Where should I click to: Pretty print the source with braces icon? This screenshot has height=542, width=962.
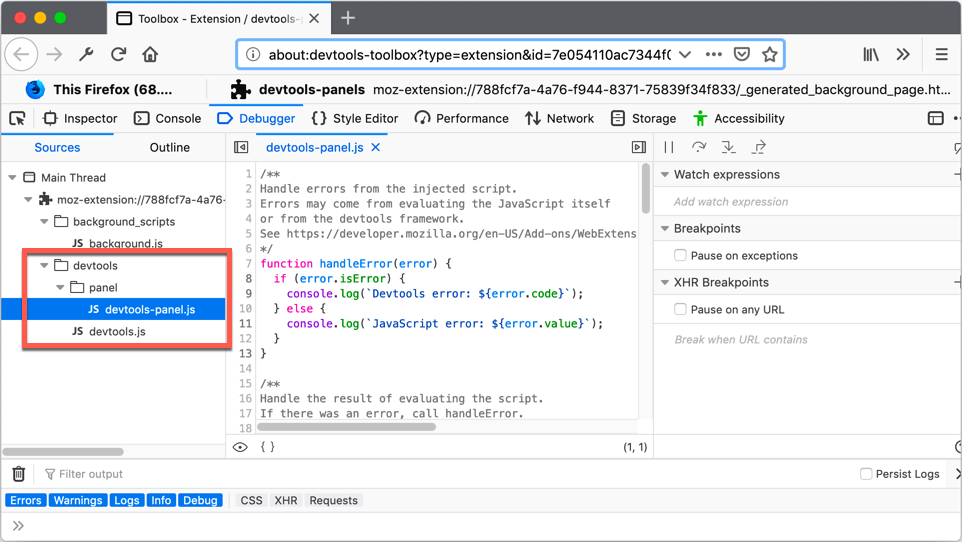tap(267, 447)
